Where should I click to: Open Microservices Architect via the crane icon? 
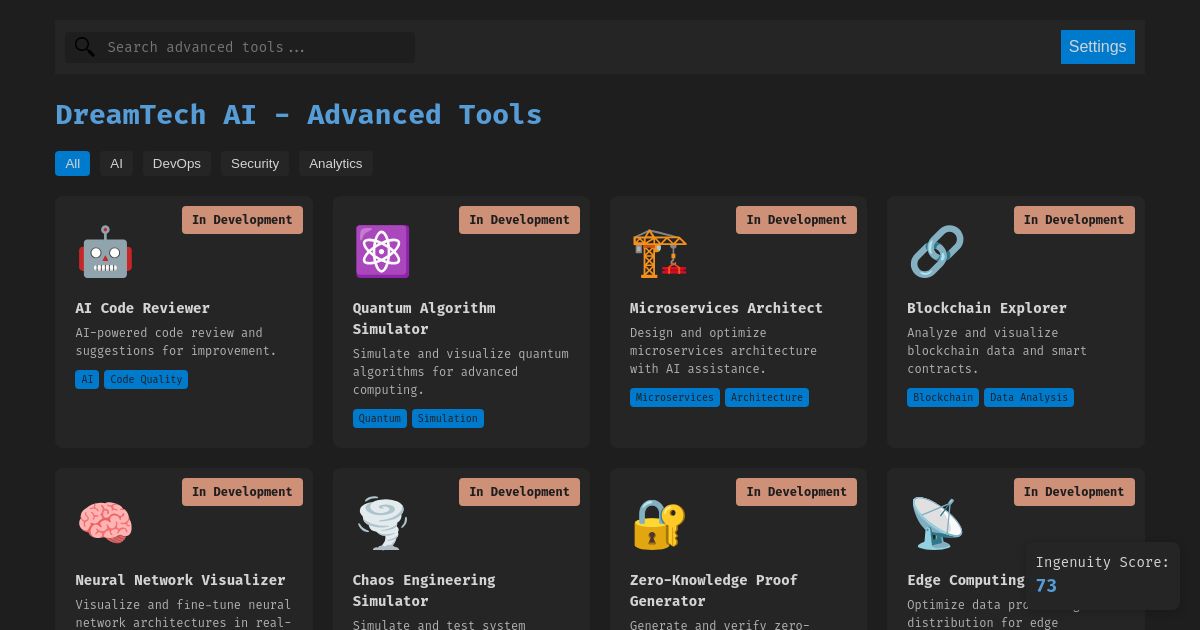[x=659, y=252]
